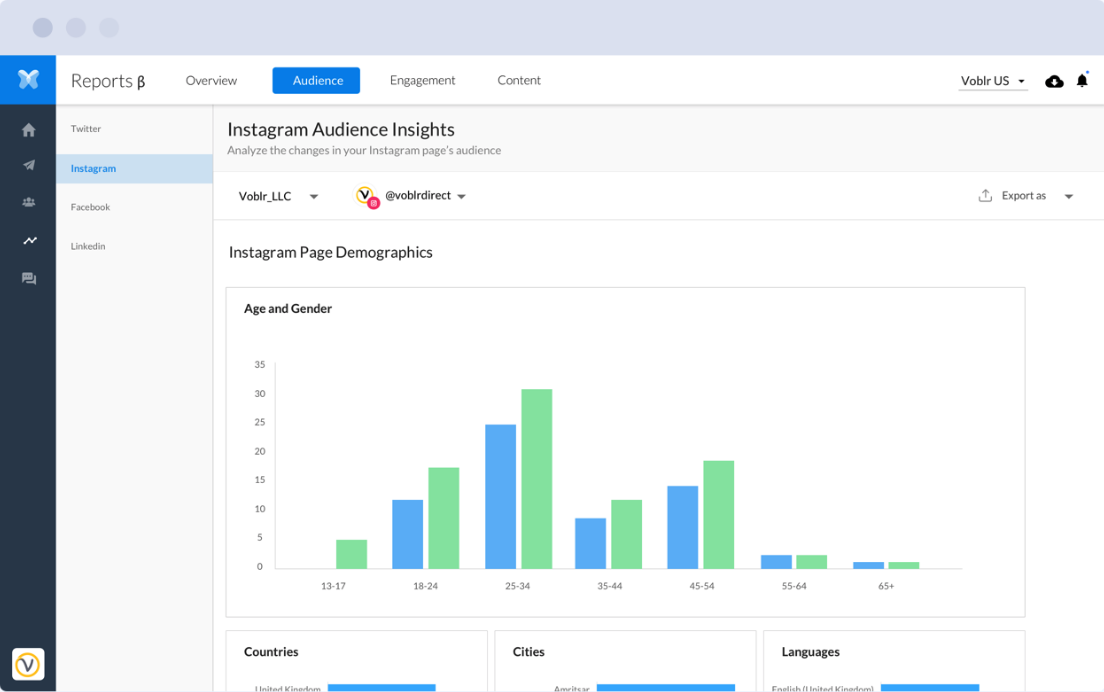Viewport: 1104px width, 692px height.
Task: Open the Export as dropdown
Action: click(1026, 196)
